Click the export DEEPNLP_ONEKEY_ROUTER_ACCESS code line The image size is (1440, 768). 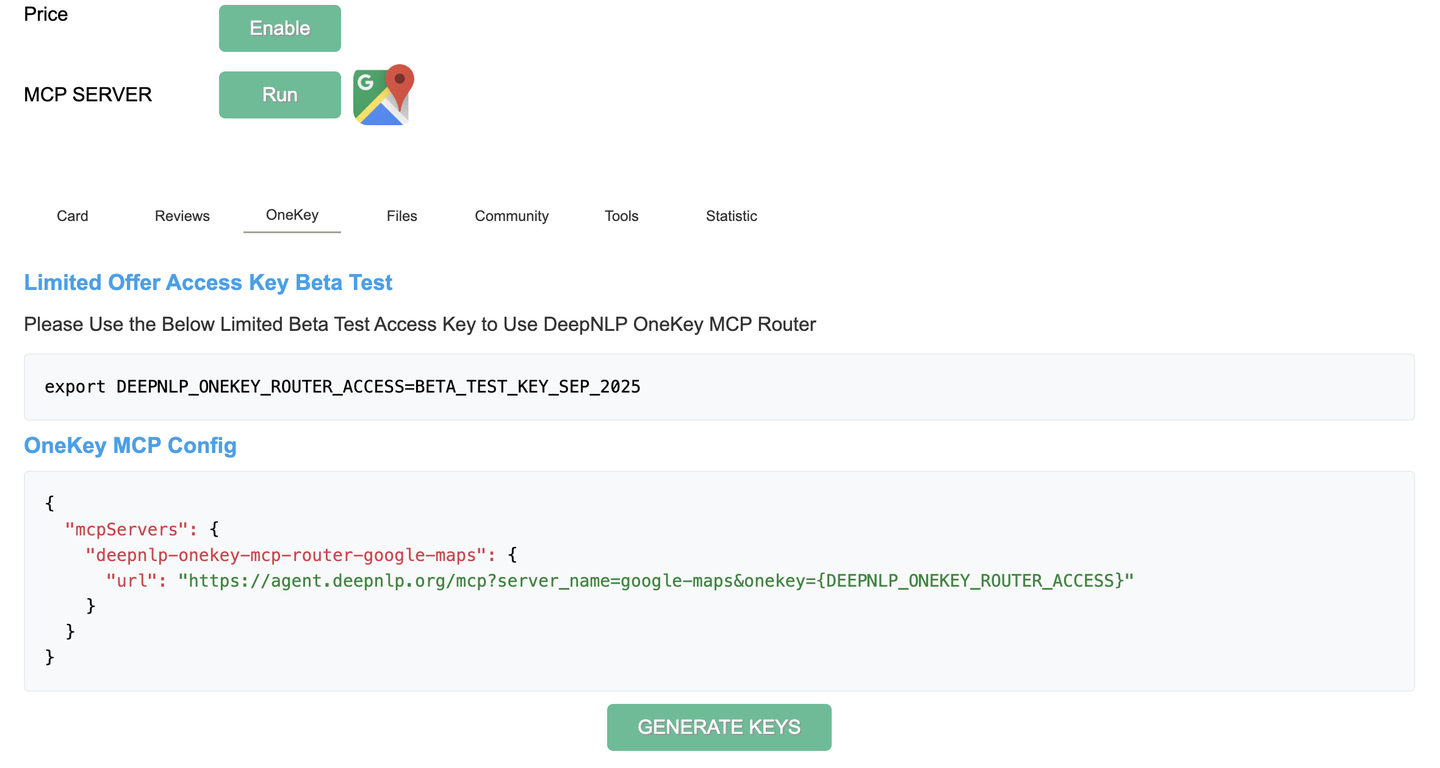343,386
